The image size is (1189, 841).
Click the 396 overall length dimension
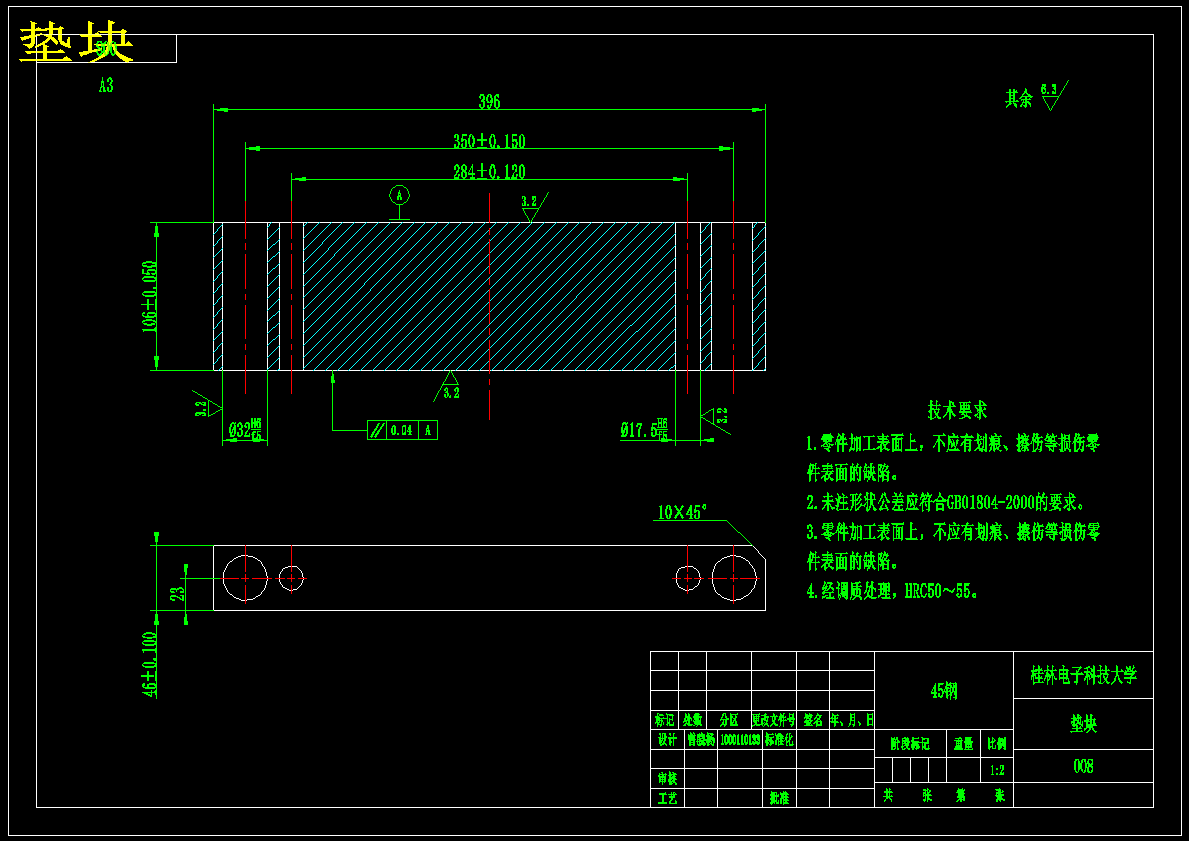point(489,102)
